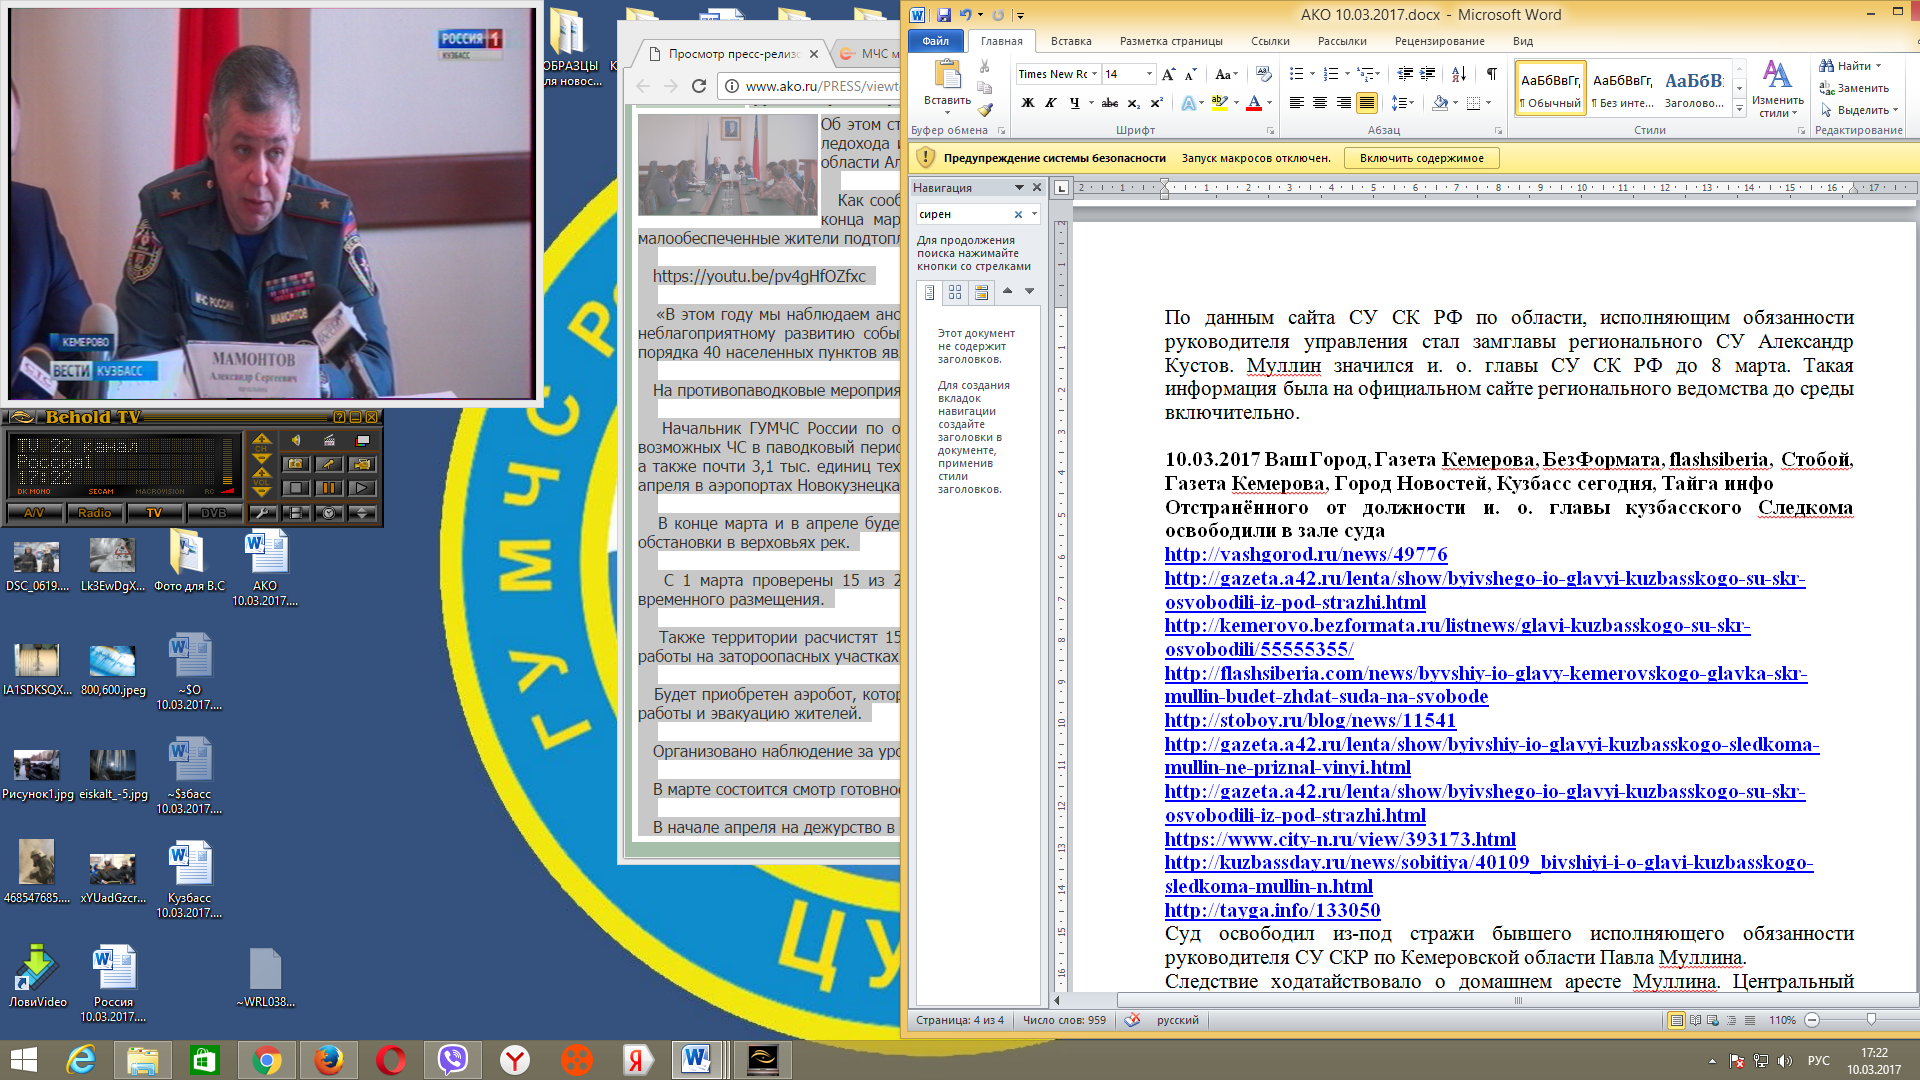Click the Increase Indent icon
1920x1080 pixels.
[1427, 74]
